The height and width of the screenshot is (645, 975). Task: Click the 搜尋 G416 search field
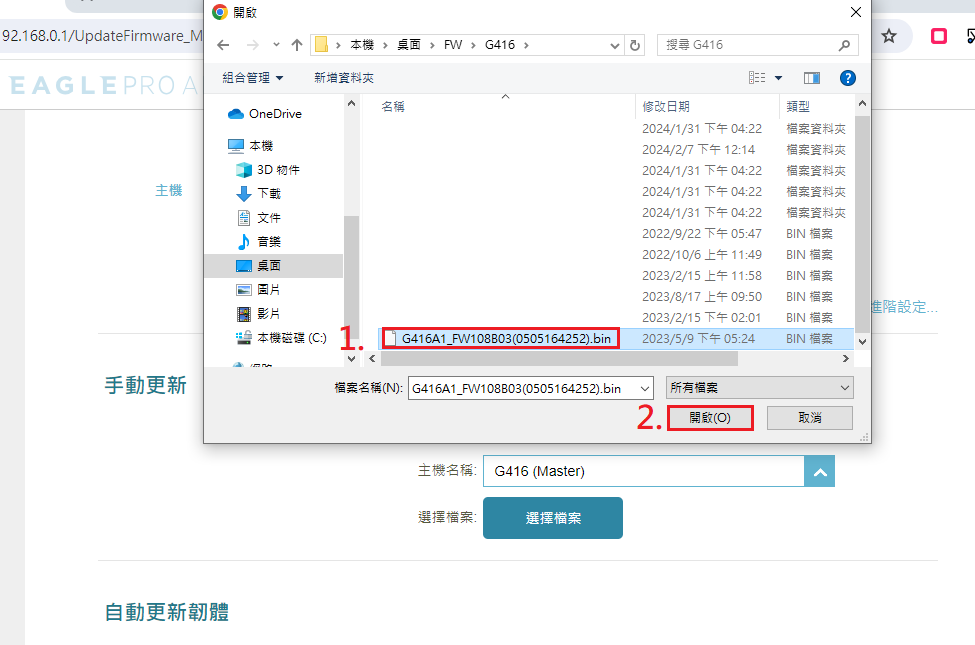point(750,45)
